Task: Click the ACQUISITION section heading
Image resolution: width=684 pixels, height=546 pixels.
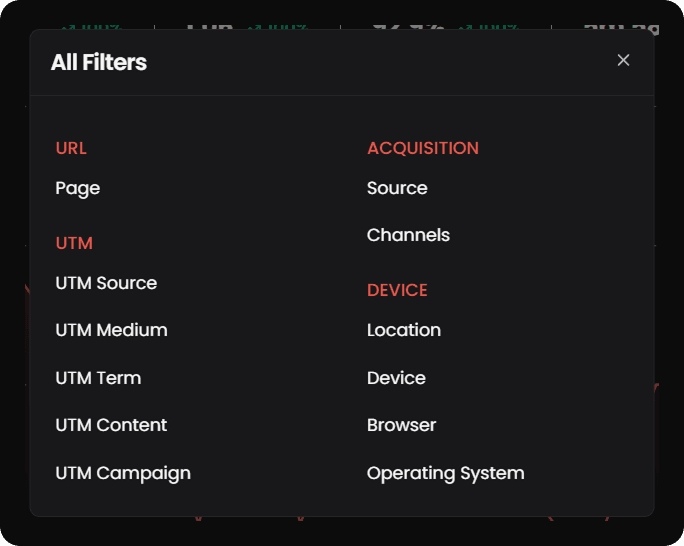Action: (423, 148)
